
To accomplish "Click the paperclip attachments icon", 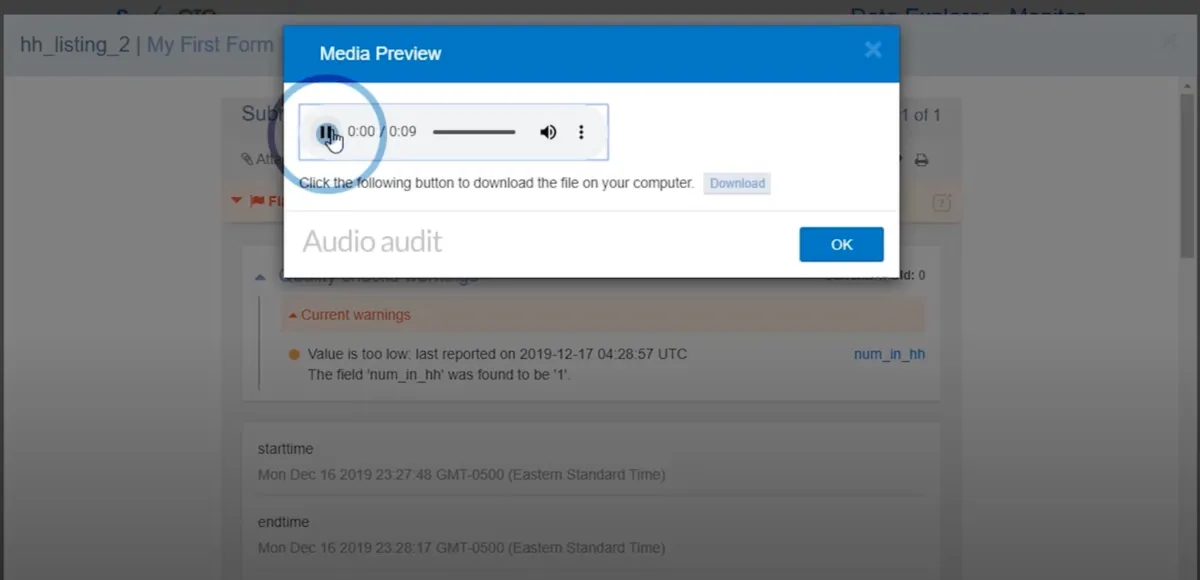I will (x=247, y=159).
